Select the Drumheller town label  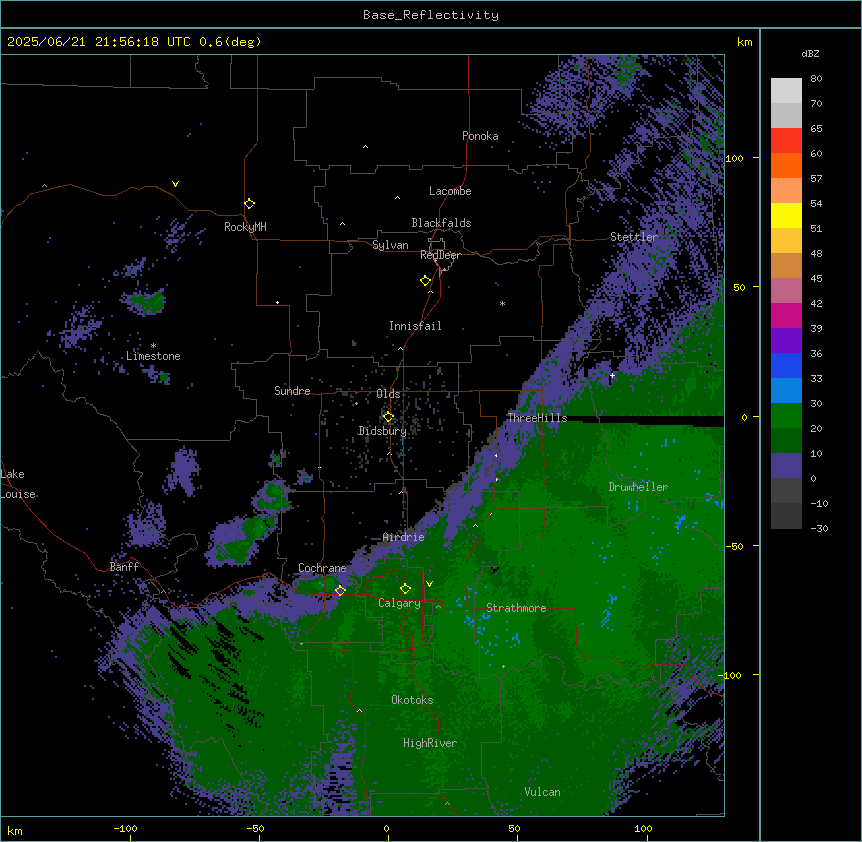(638, 487)
